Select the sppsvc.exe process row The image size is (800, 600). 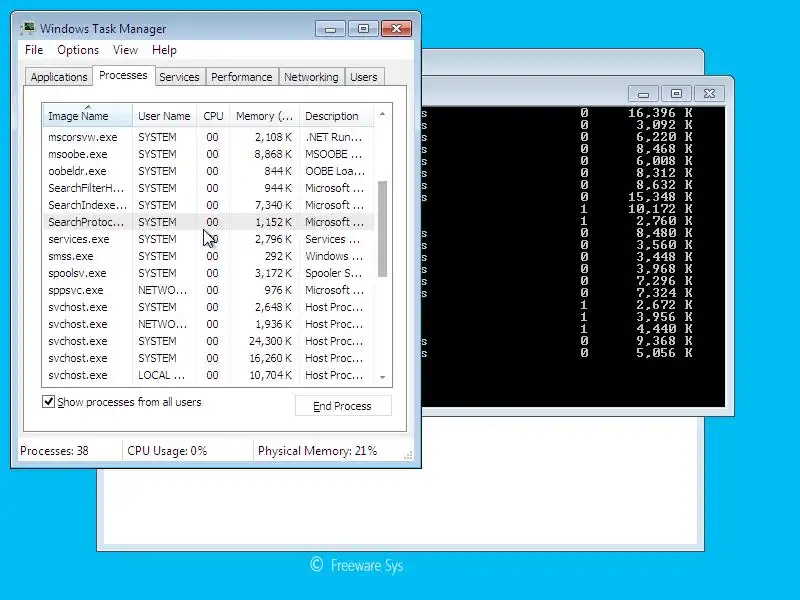coord(208,290)
